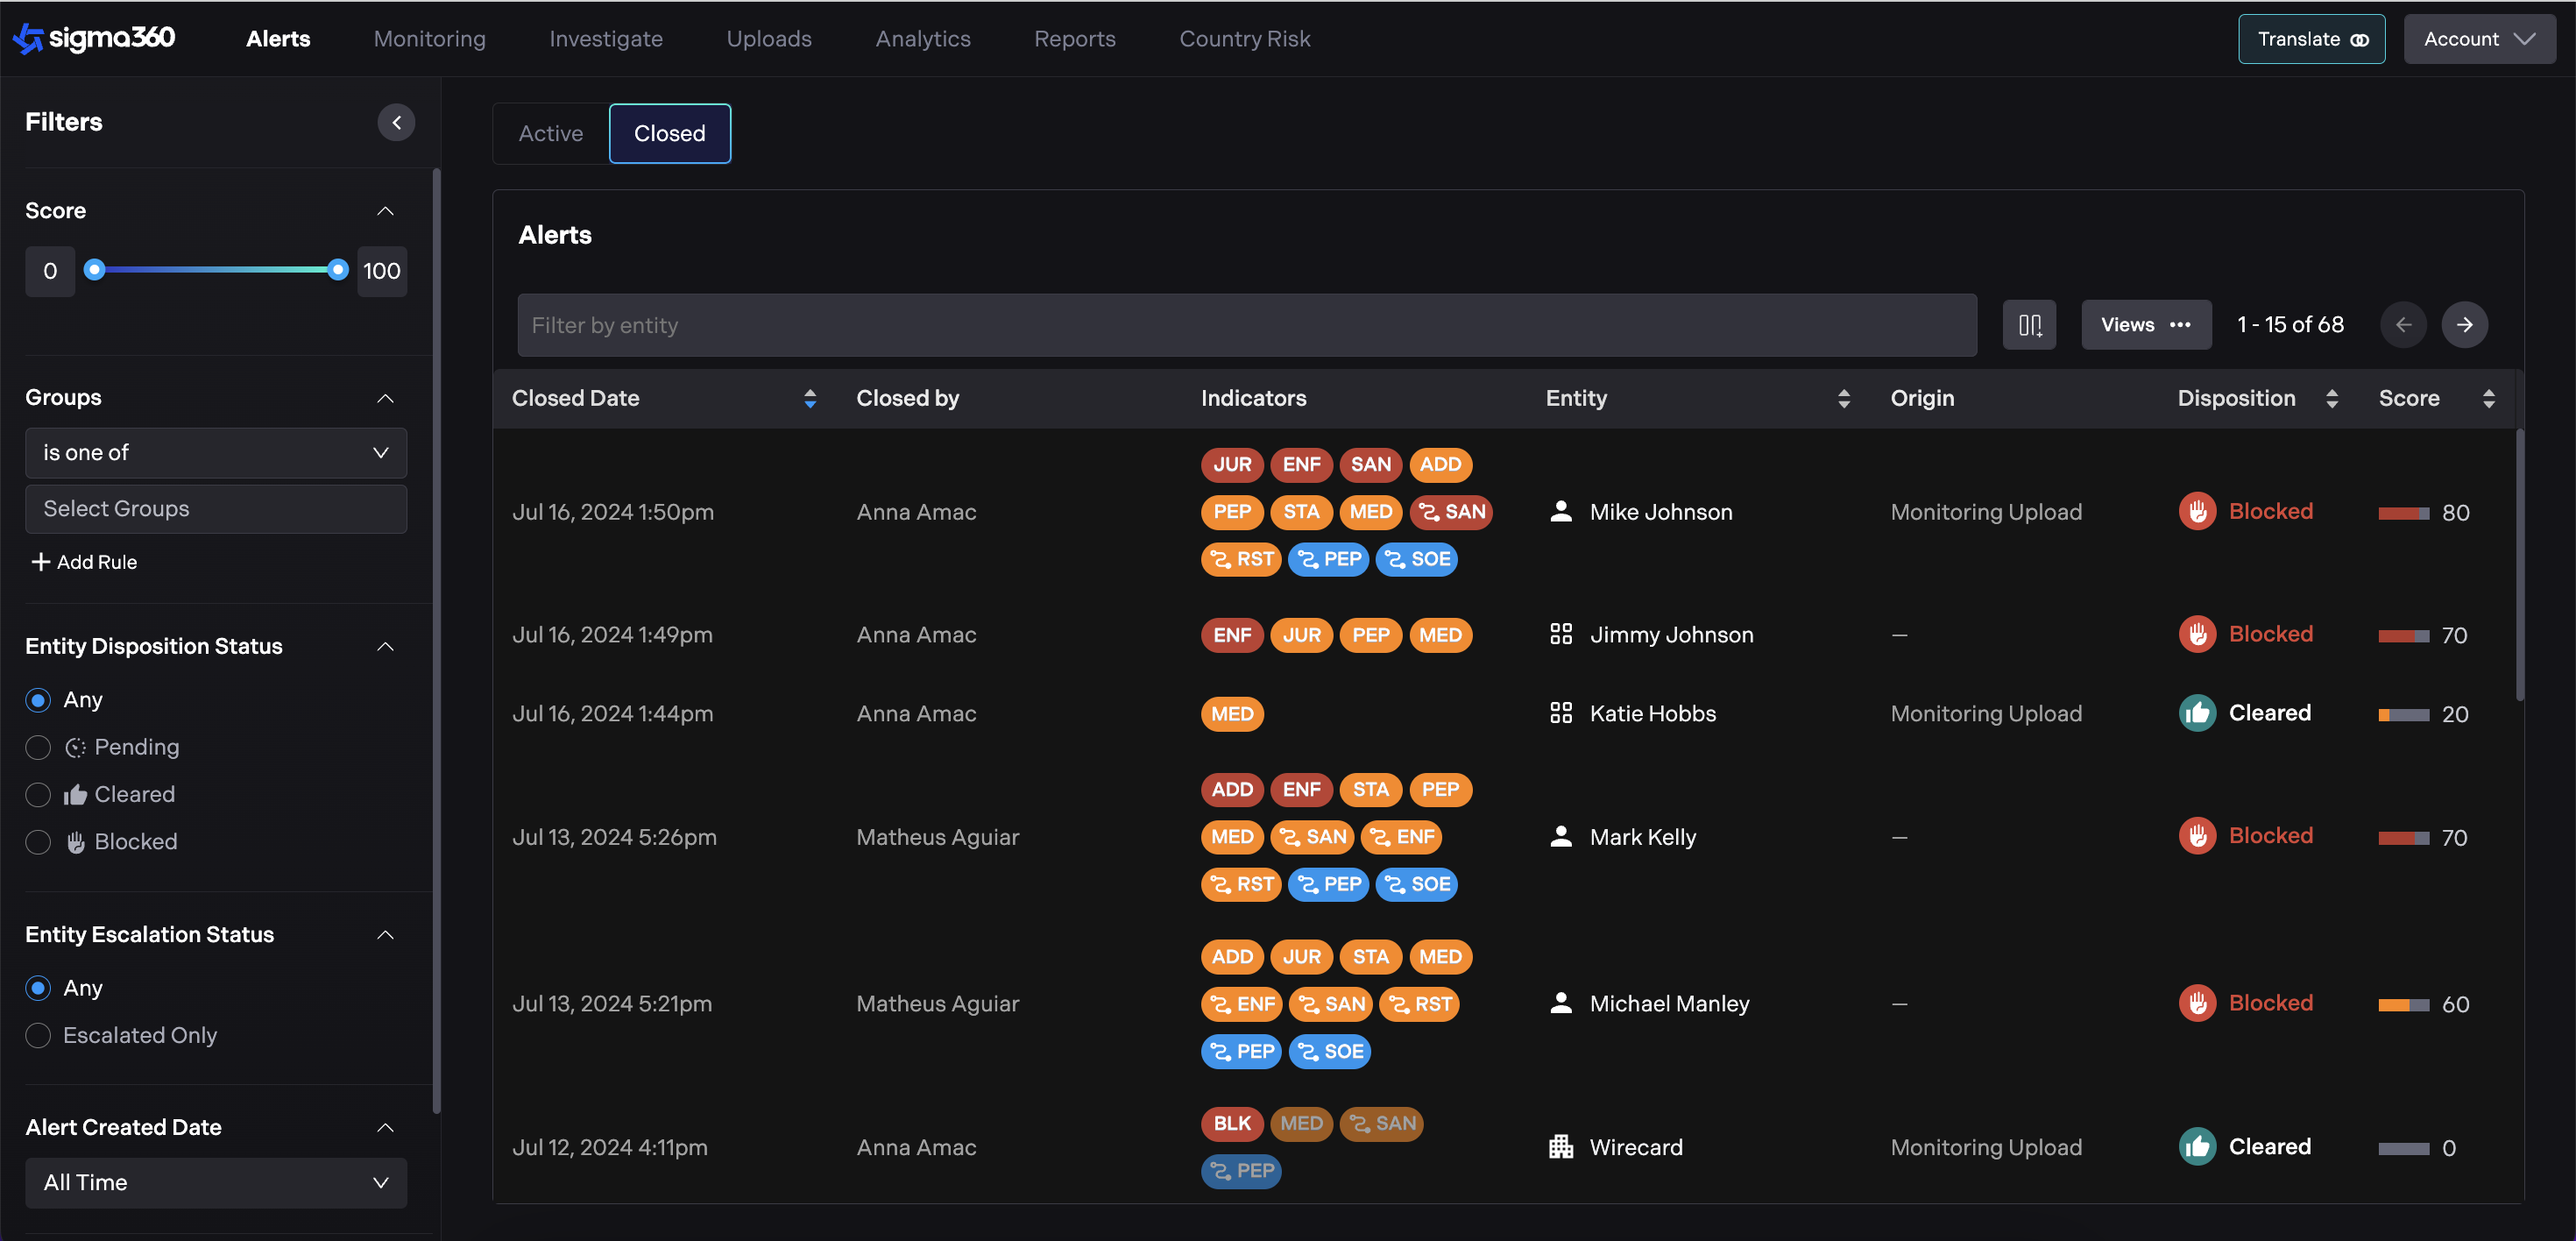This screenshot has width=2576, height=1241.
Task: Select Blocked disposition status radio
Action: 38,842
